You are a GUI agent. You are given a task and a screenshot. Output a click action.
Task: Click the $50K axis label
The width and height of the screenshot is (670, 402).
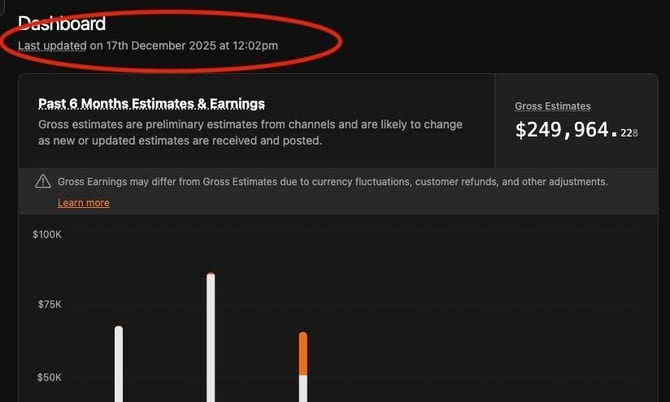47,378
